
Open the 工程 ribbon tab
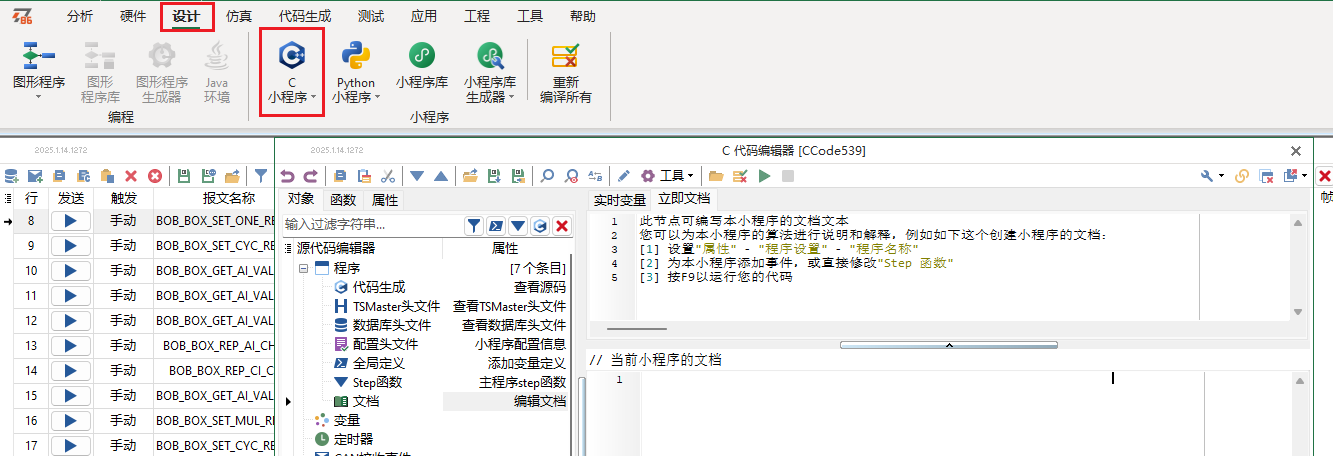(477, 16)
